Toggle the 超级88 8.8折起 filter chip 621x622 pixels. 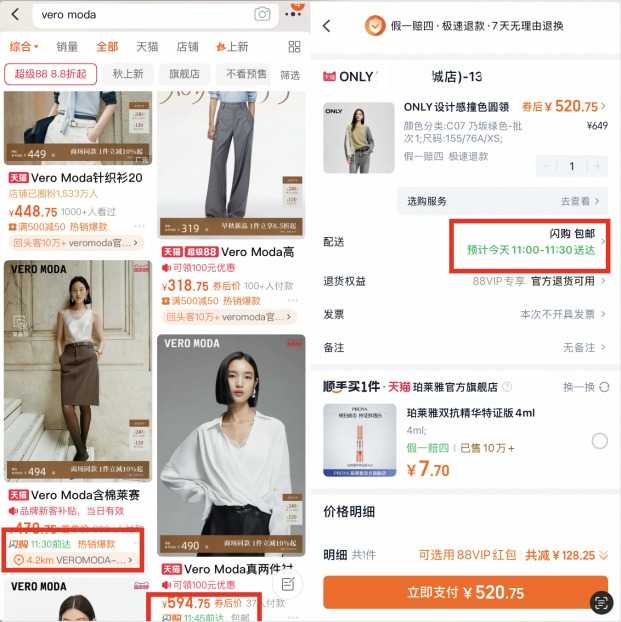(50, 74)
